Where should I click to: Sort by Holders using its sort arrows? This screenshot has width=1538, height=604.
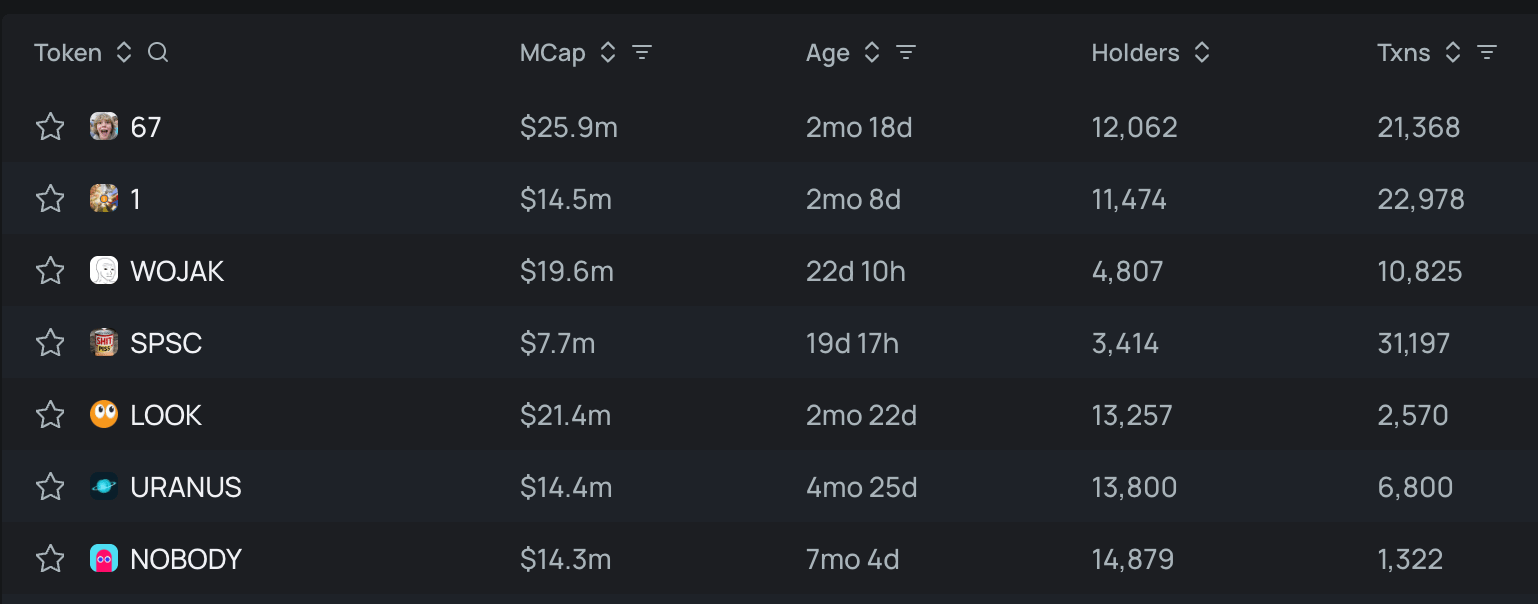[x=1202, y=53]
